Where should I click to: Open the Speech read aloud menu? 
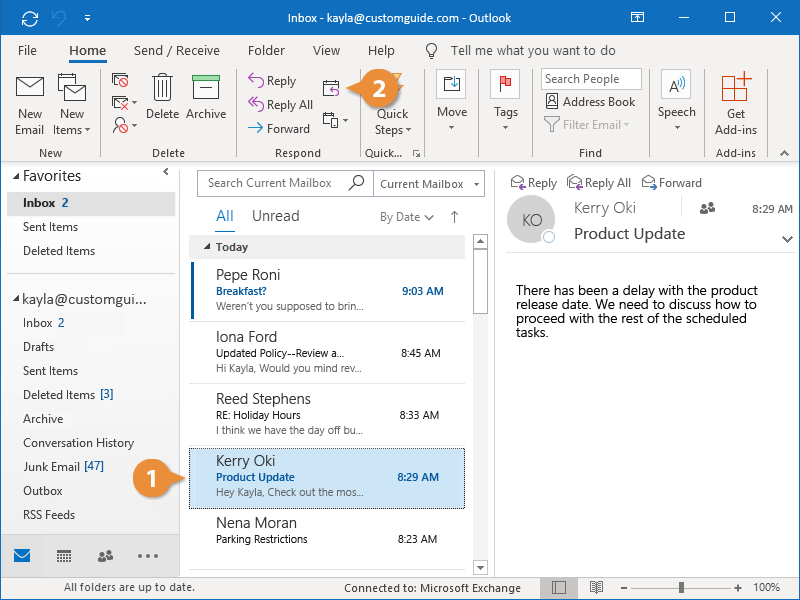point(677,101)
